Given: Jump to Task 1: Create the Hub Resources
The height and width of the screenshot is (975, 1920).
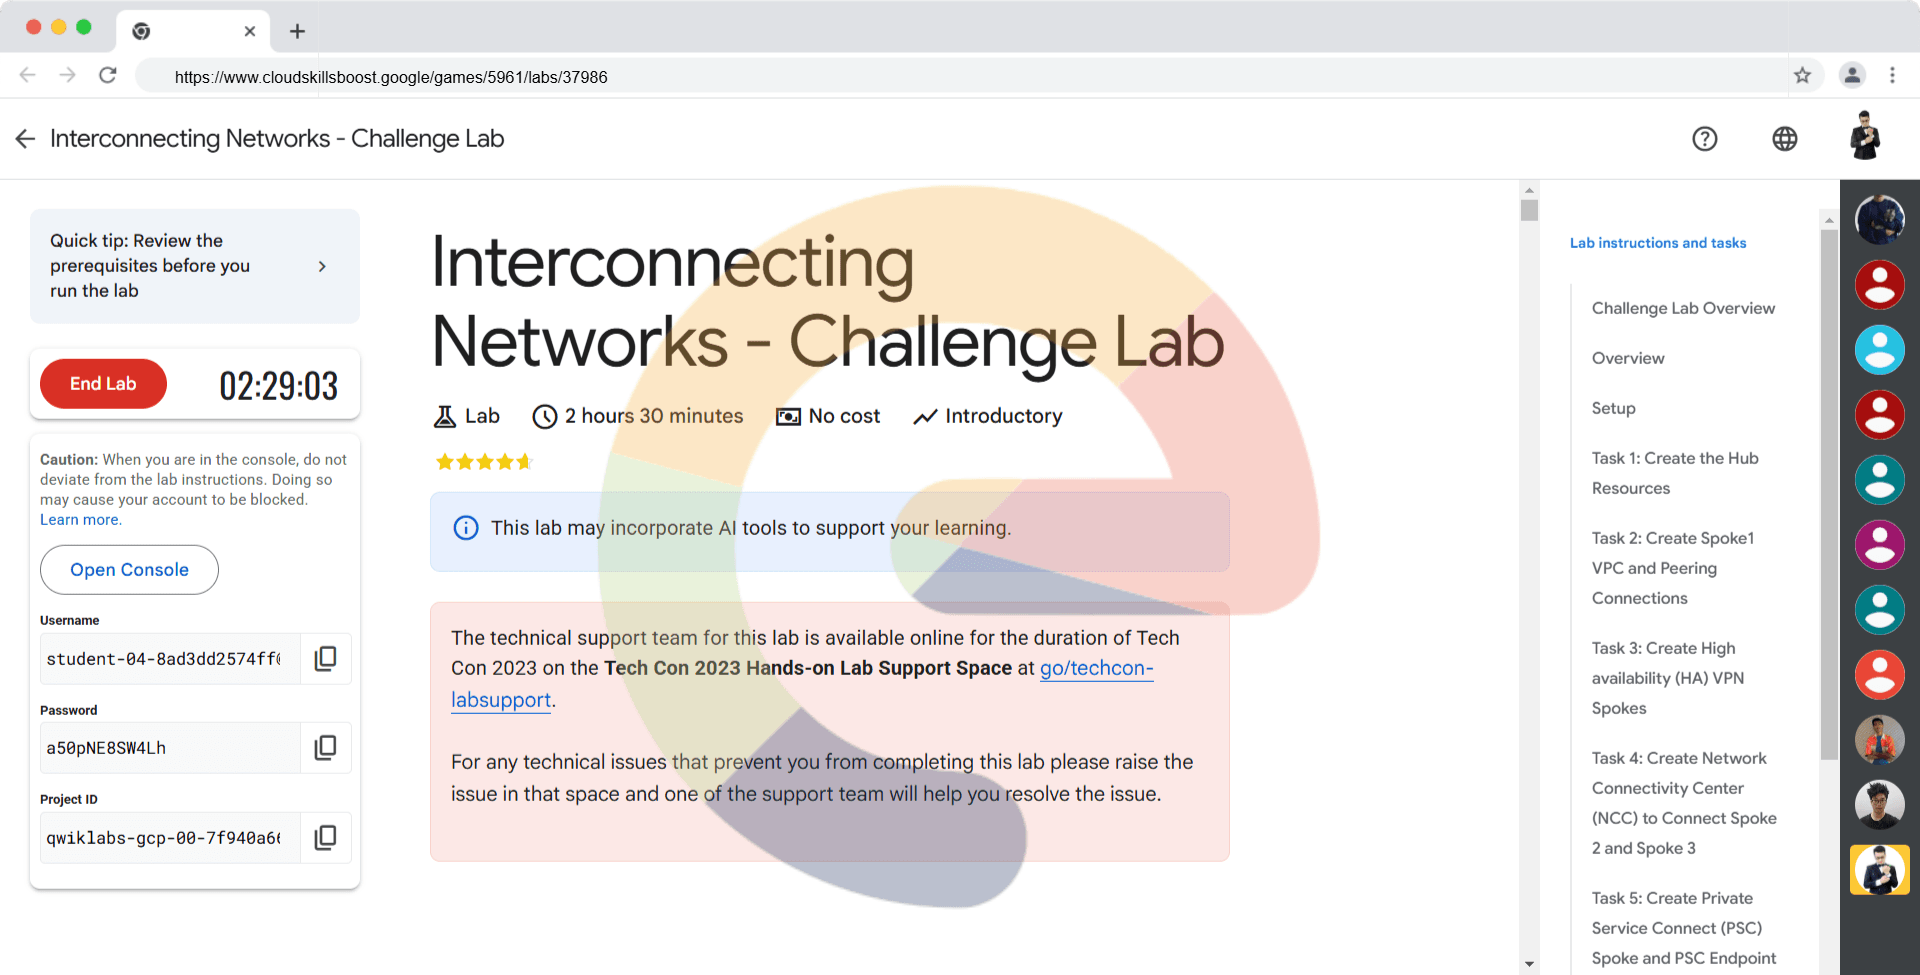Looking at the screenshot, I should [1674, 473].
